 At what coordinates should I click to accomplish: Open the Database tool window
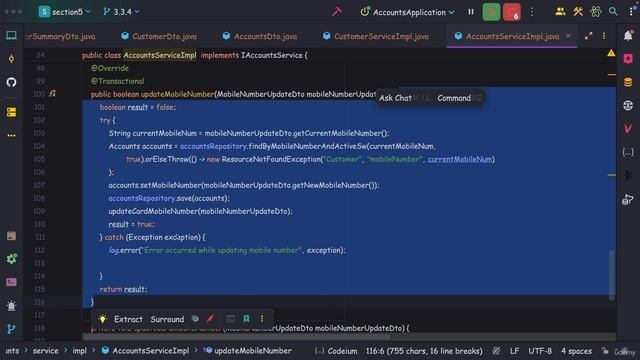(628, 82)
